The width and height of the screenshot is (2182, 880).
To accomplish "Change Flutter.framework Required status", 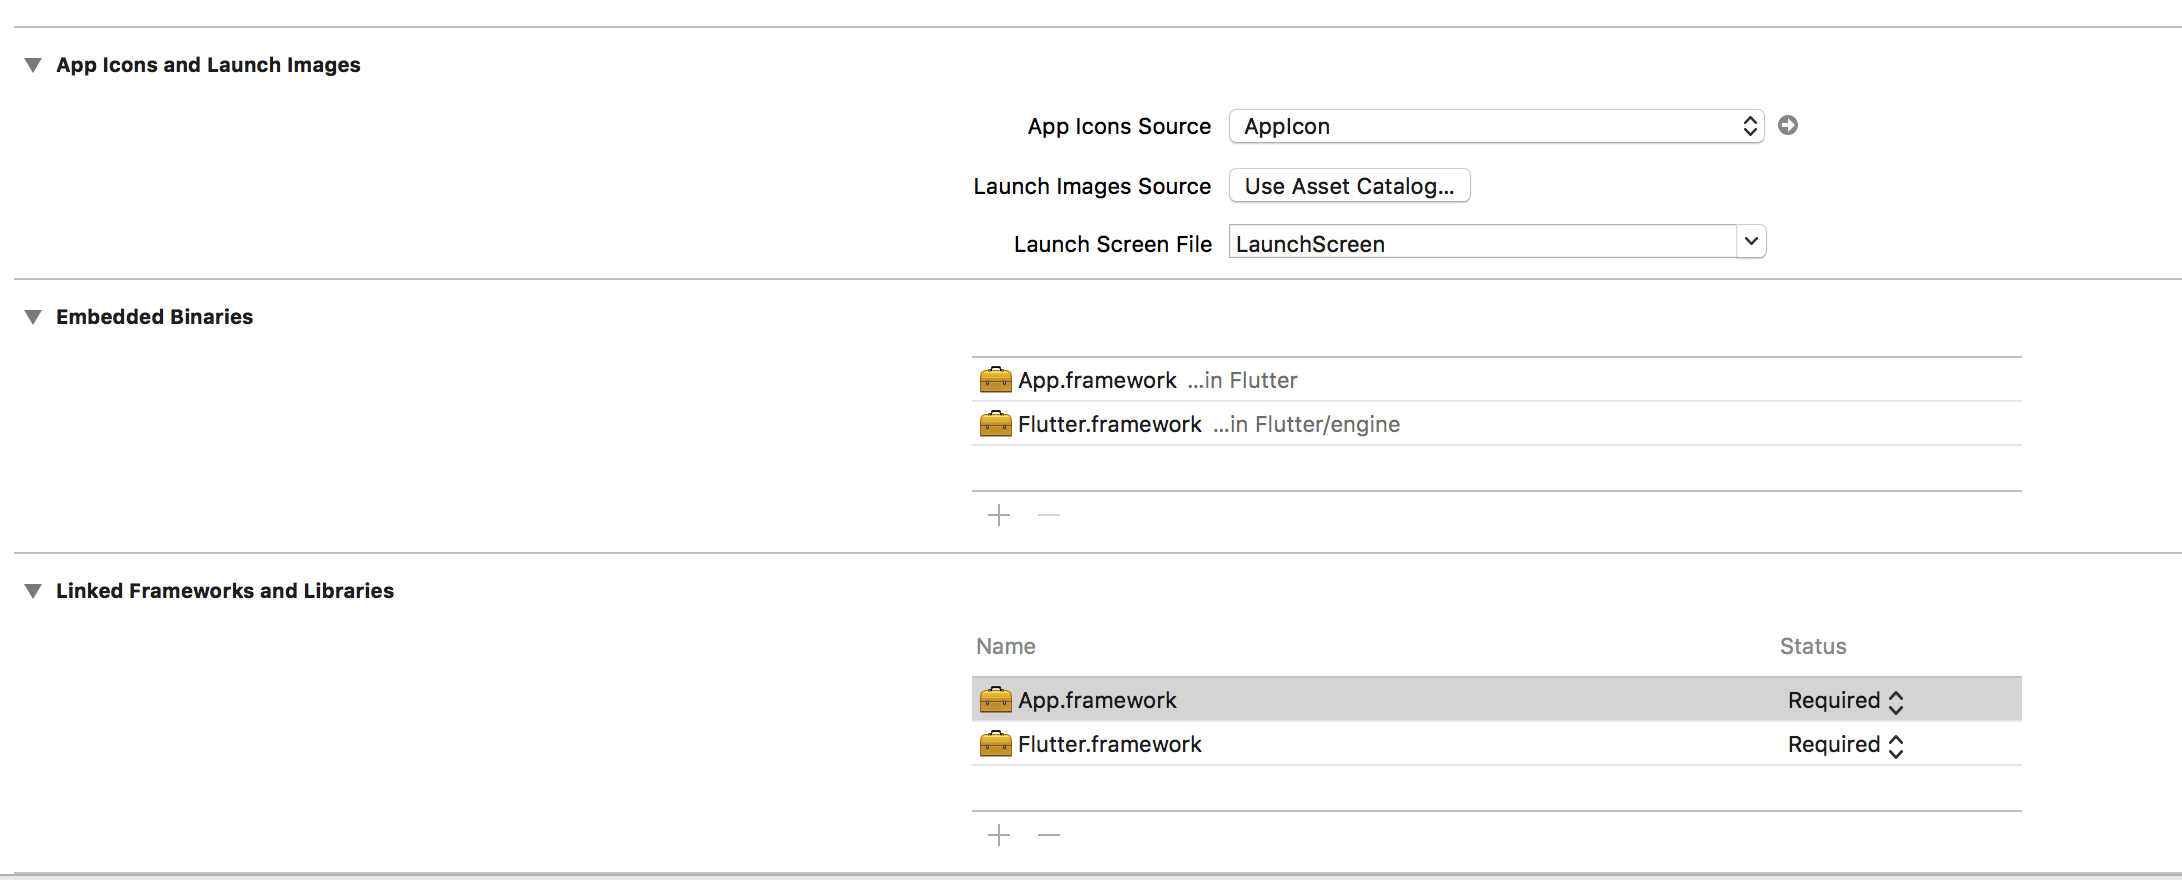I will (x=1846, y=745).
